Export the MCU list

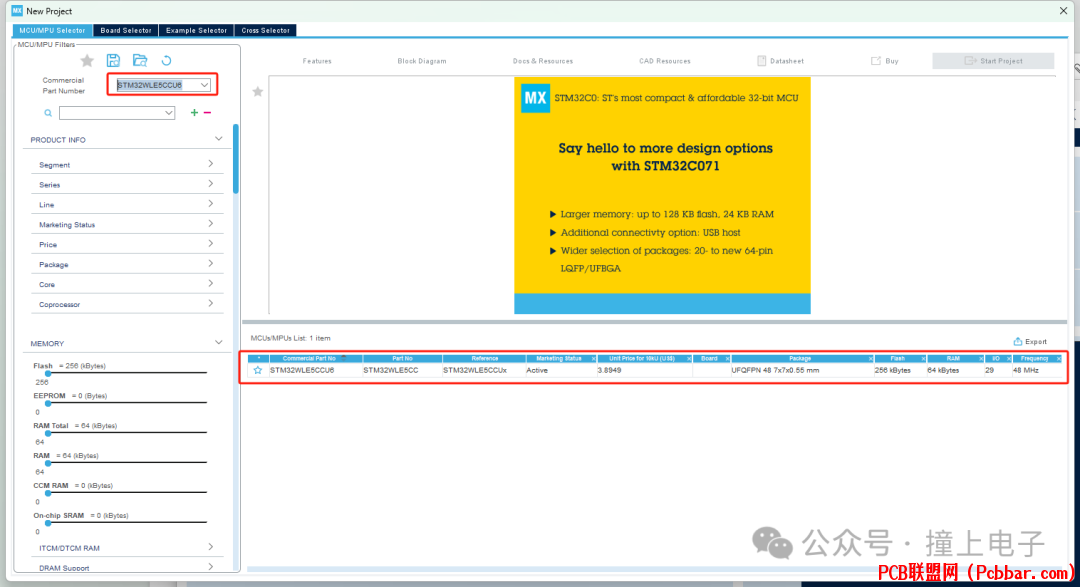tap(1030, 342)
